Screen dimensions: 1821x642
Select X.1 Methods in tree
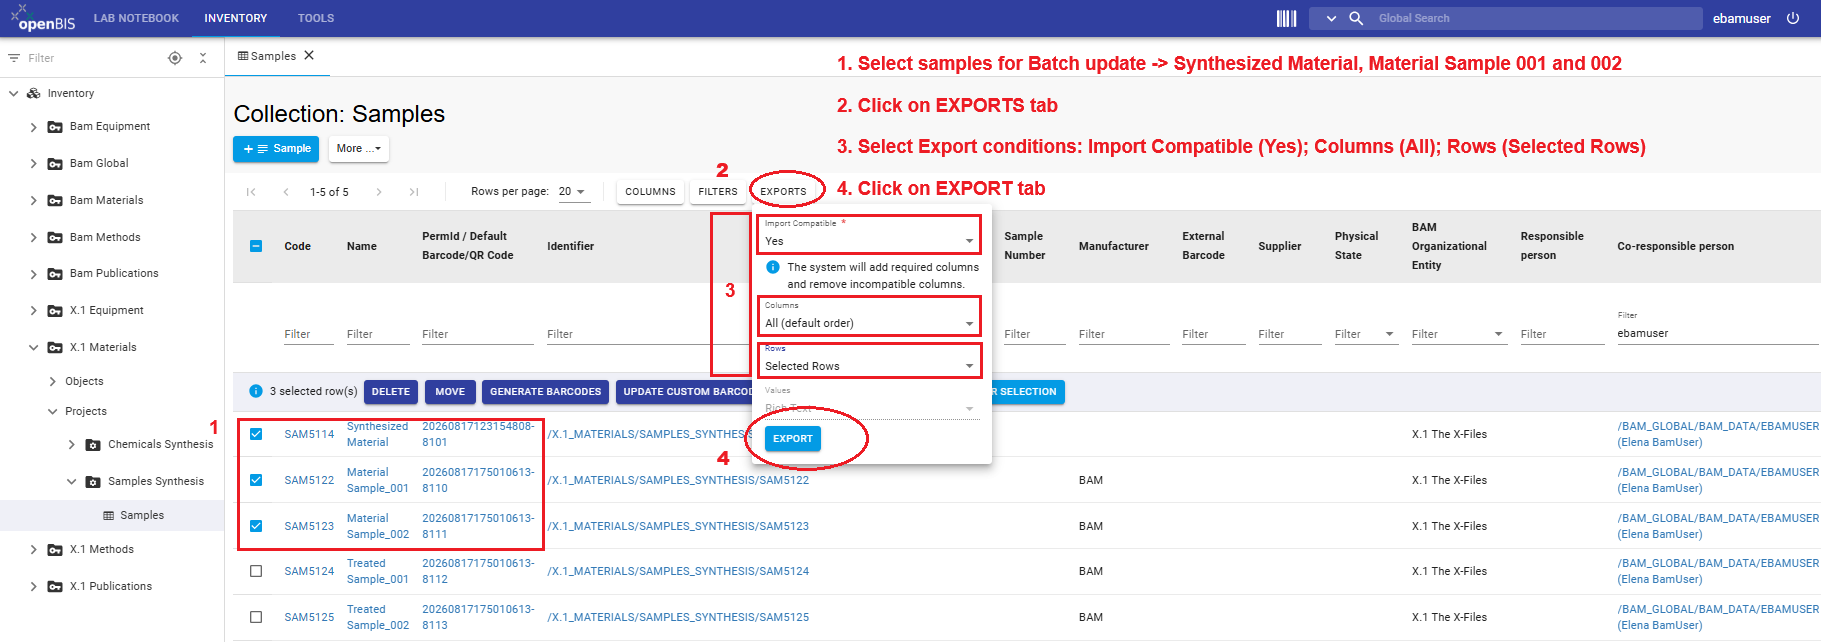[x=102, y=550]
